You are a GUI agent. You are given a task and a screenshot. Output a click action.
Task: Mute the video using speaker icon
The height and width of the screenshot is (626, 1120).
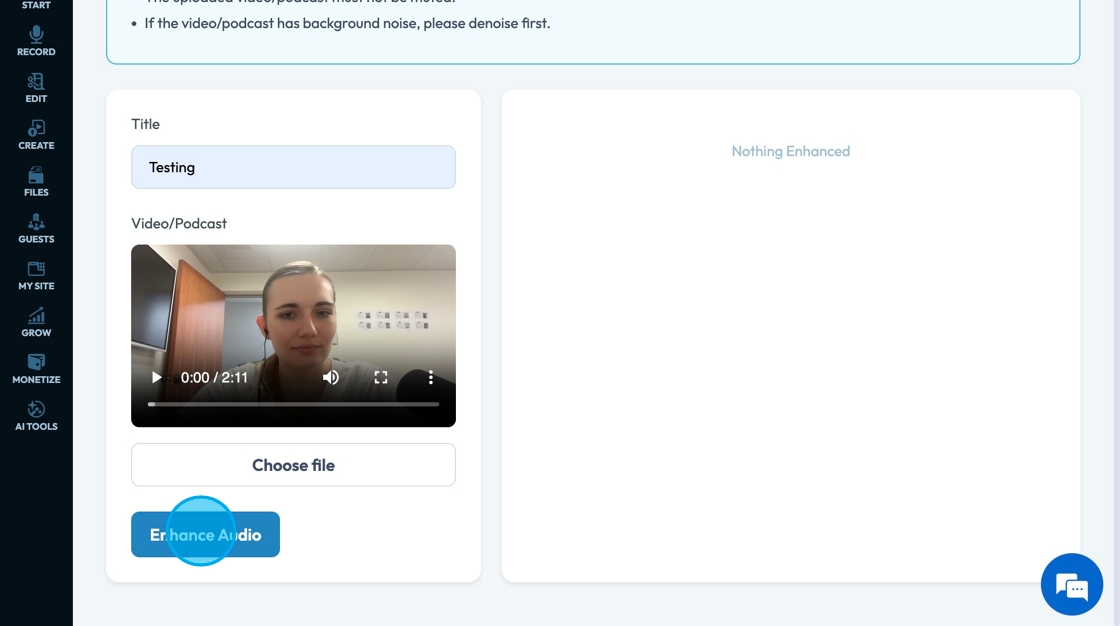click(x=331, y=377)
